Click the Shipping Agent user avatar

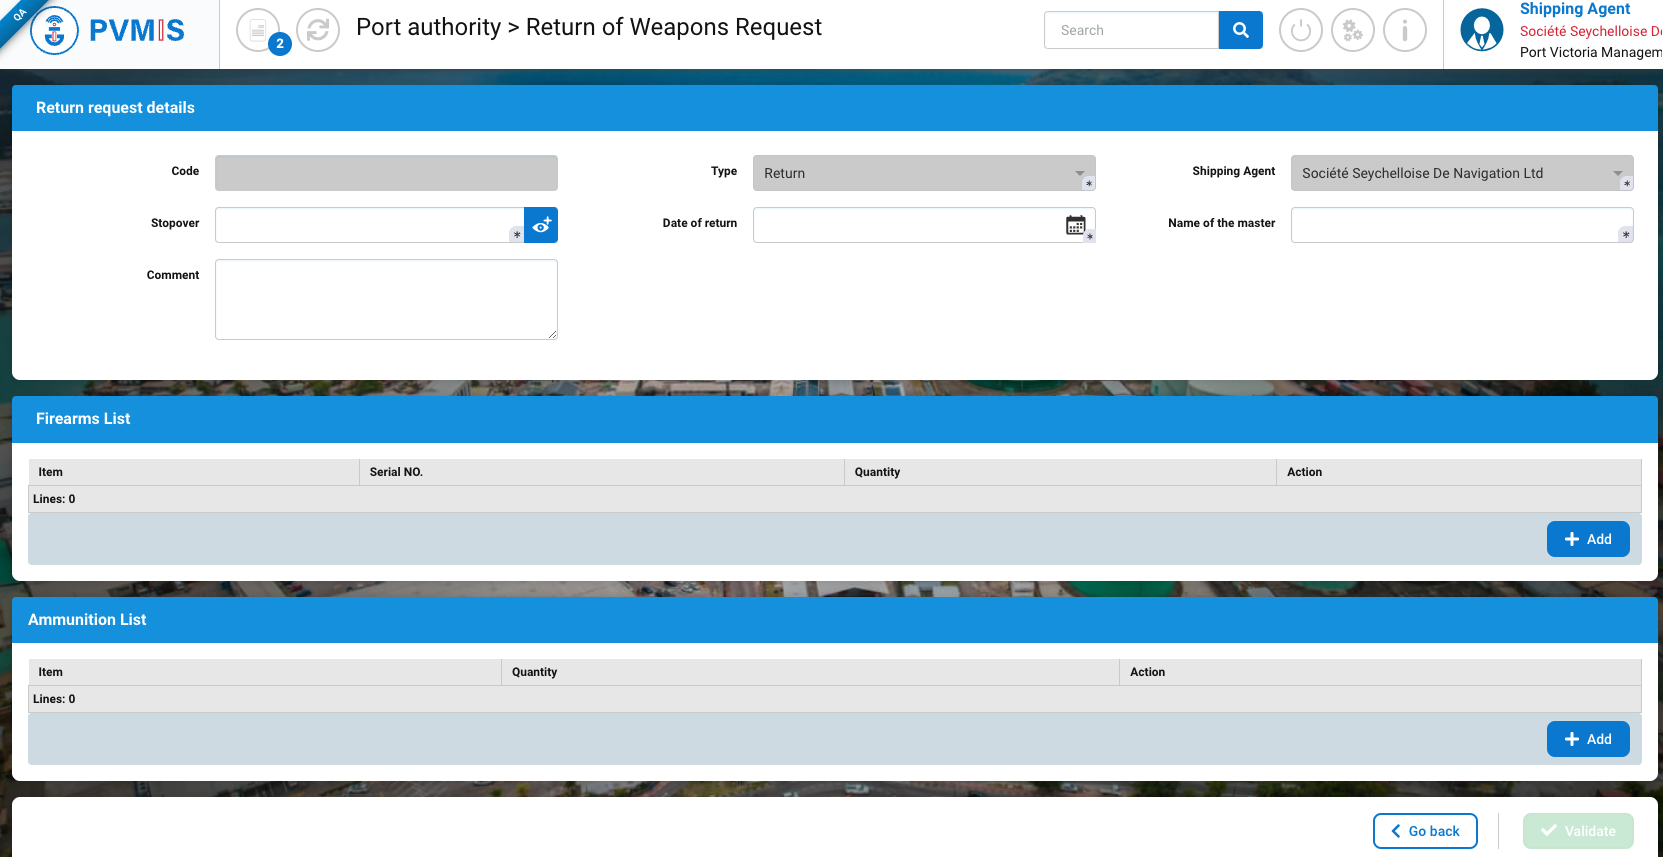(x=1481, y=31)
